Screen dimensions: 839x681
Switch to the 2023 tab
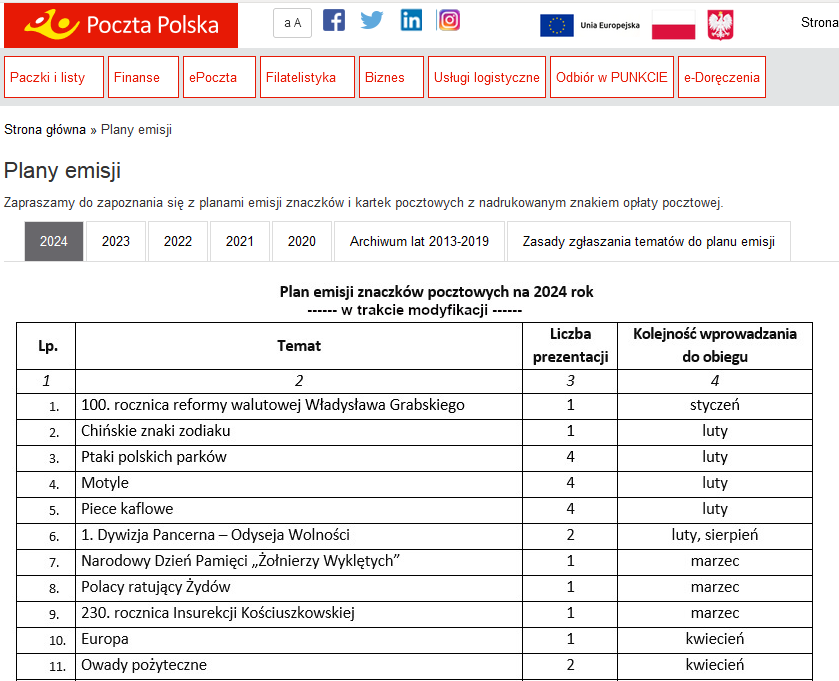click(116, 242)
